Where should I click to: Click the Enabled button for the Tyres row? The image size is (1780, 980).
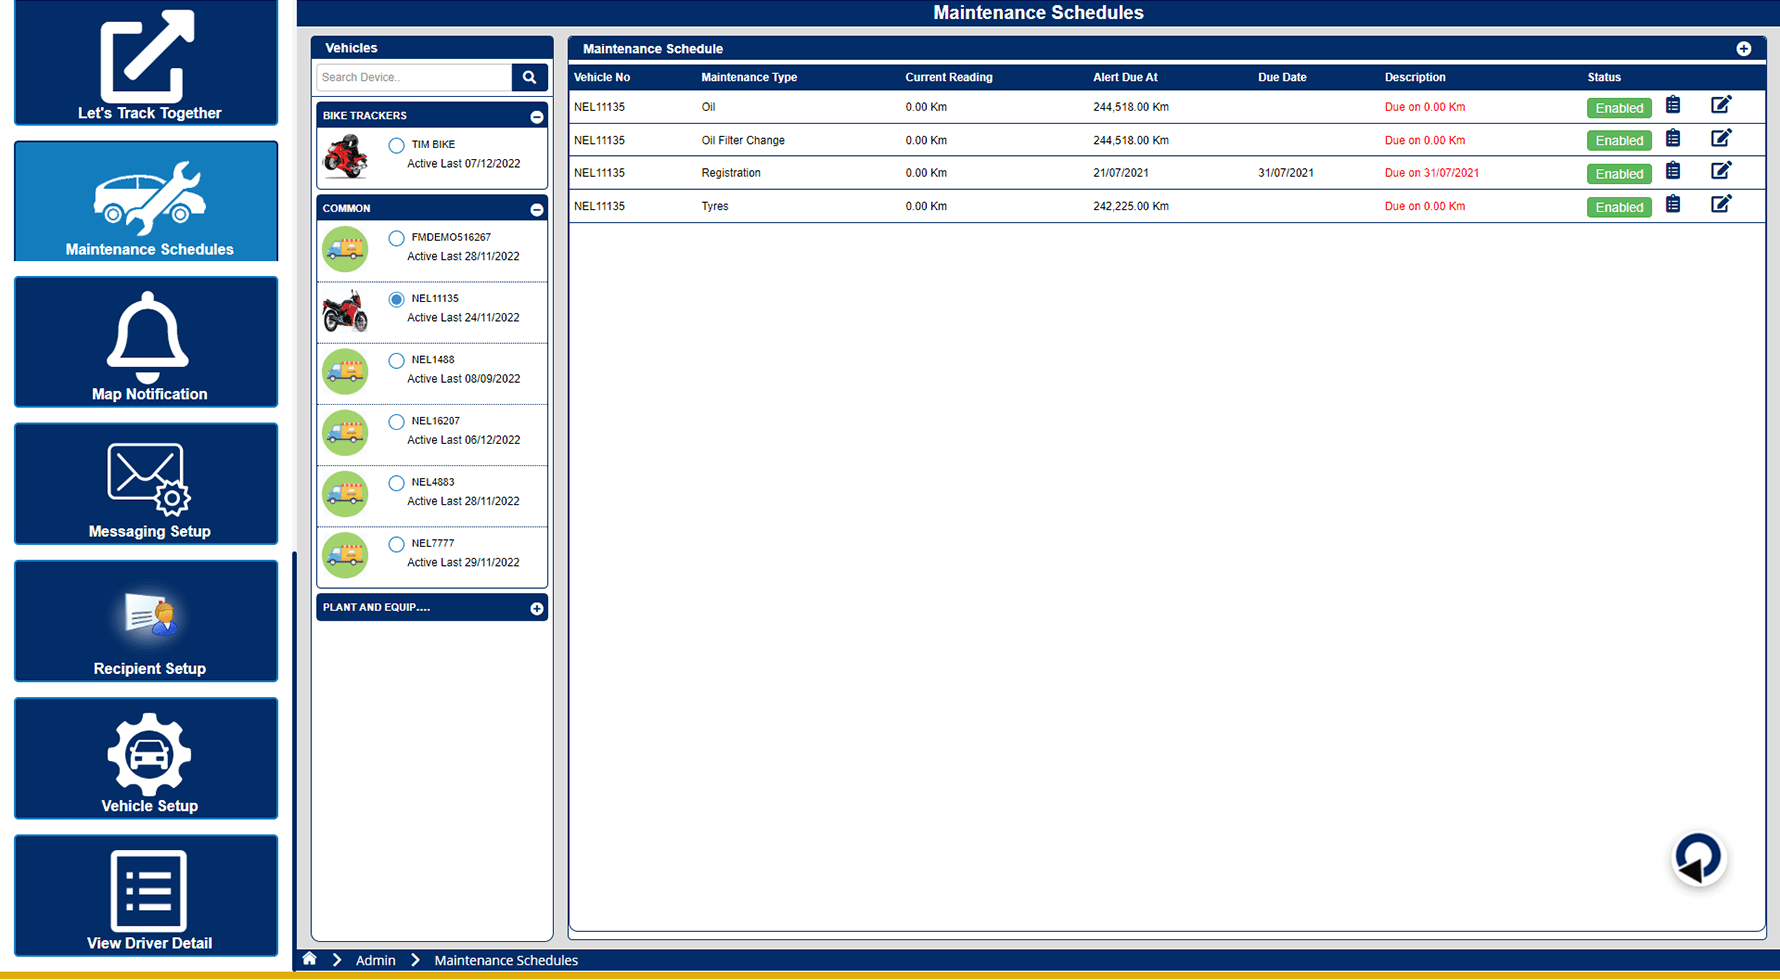tap(1618, 207)
